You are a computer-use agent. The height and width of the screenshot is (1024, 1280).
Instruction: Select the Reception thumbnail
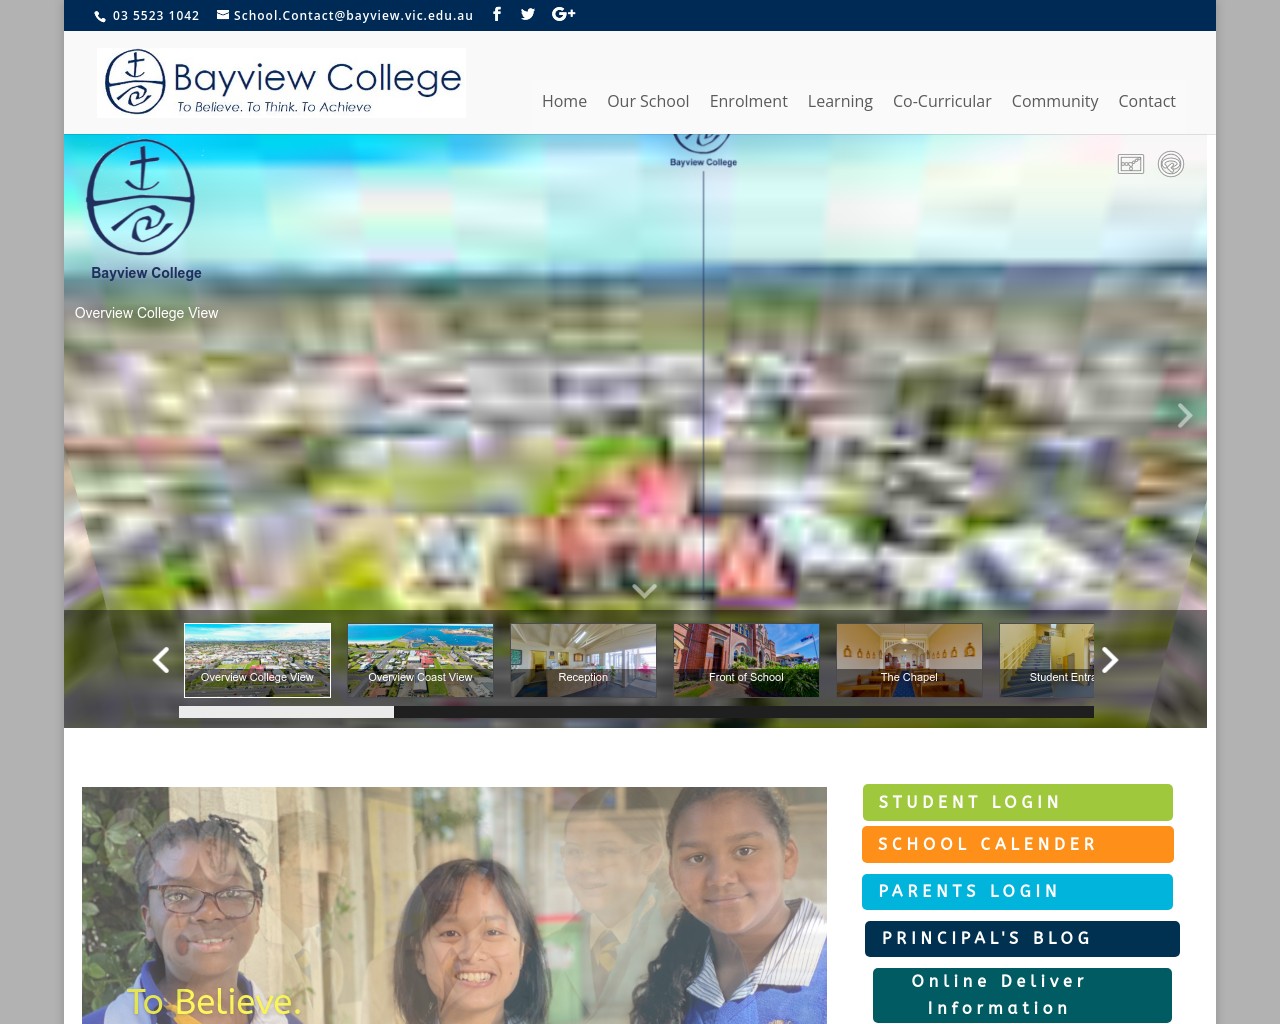point(583,660)
